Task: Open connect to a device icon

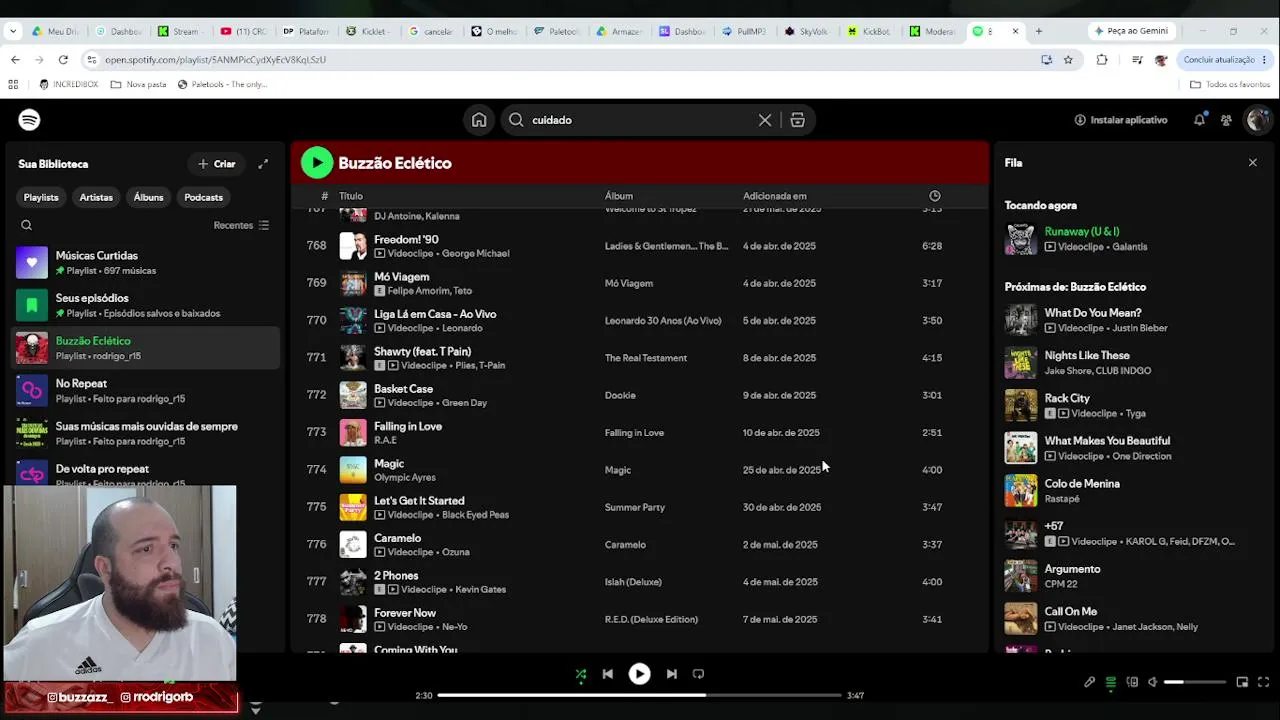Action: pos(1132,682)
